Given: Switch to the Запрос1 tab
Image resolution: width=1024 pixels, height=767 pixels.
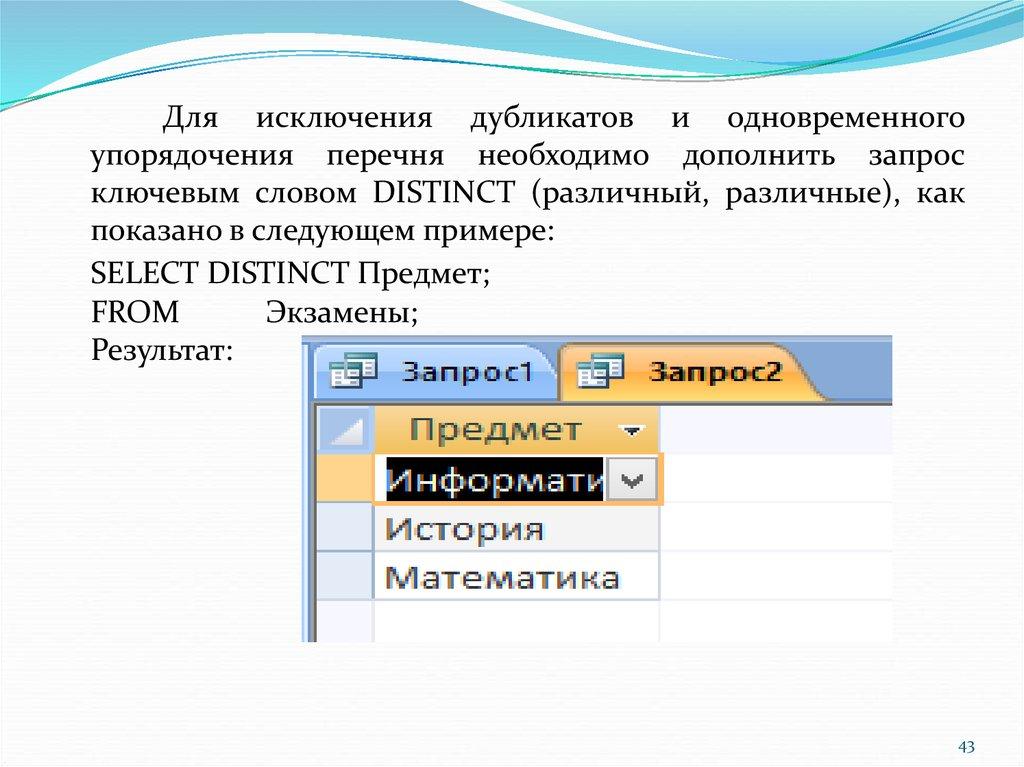Looking at the screenshot, I should (x=463, y=372).
